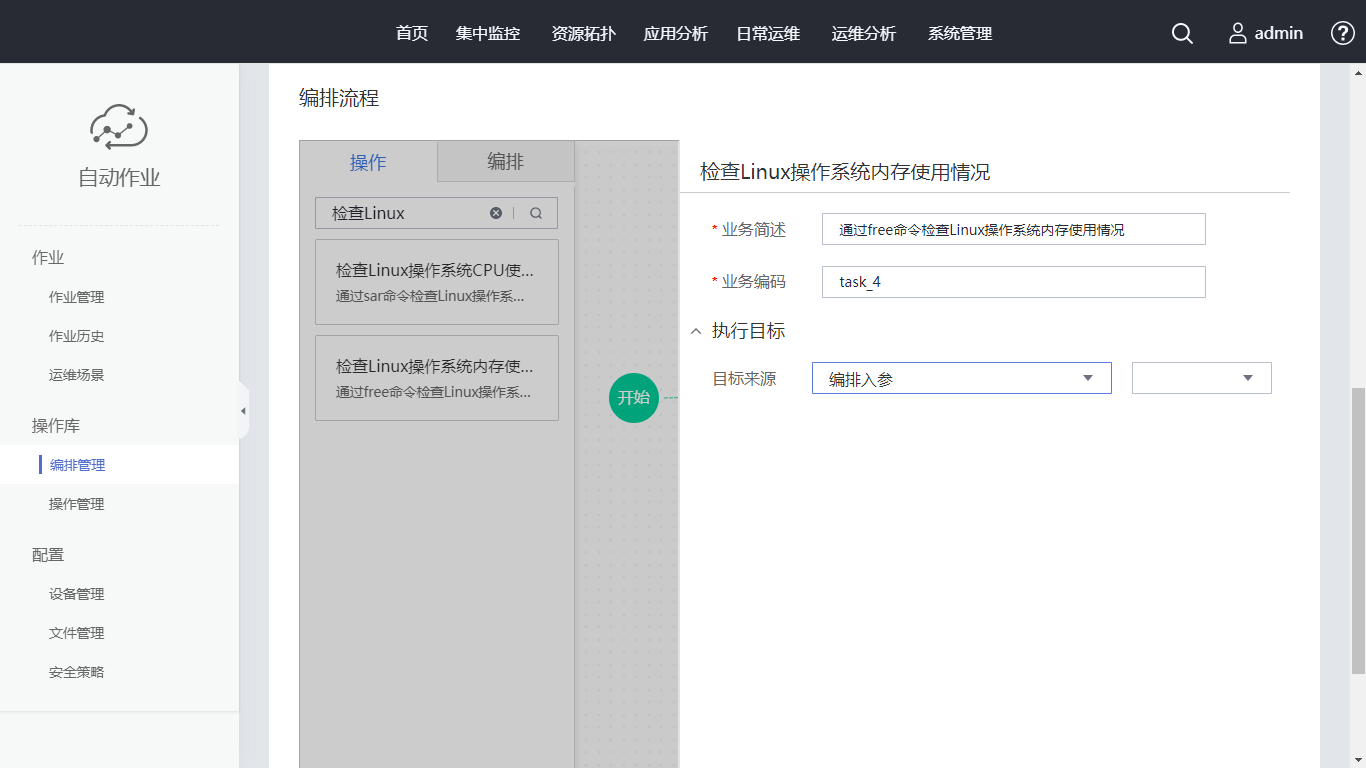Image resolution: width=1366 pixels, height=768 pixels.
Task: Collapse the left sidebar with arrow handle
Action: click(243, 411)
